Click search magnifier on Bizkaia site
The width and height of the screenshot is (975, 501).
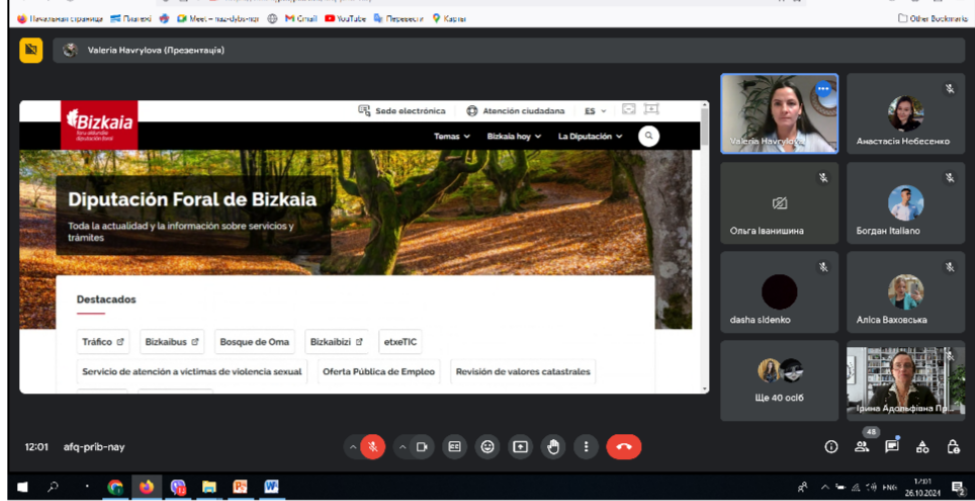tap(649, 136)
